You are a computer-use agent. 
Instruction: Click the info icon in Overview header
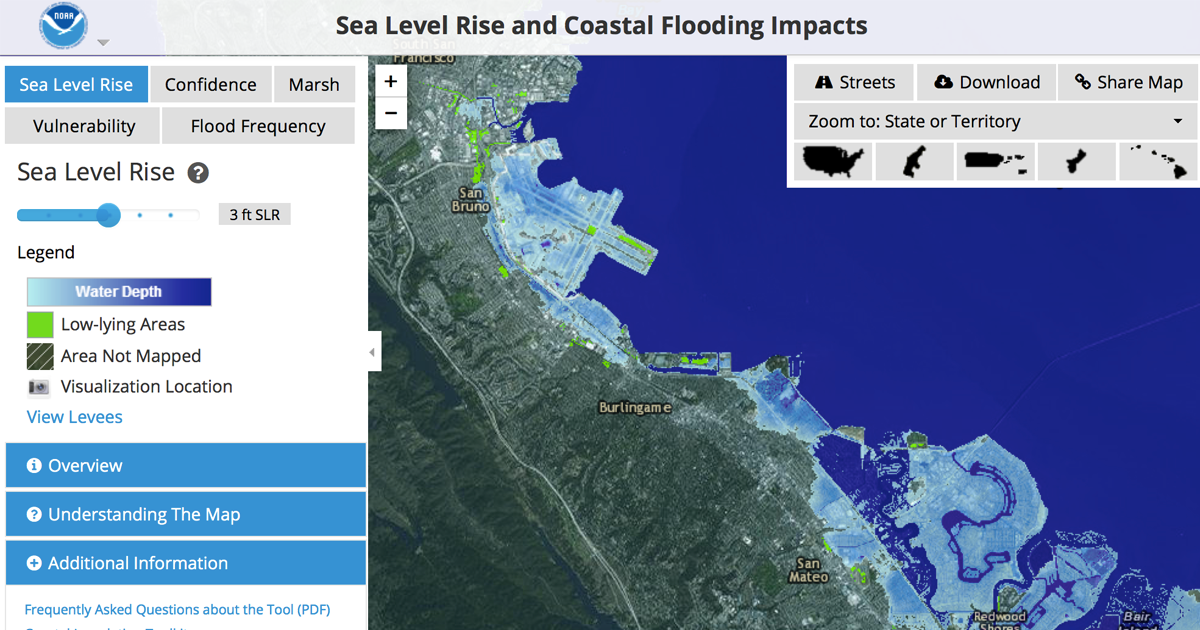pyautogui.click(x=34, y=466)
